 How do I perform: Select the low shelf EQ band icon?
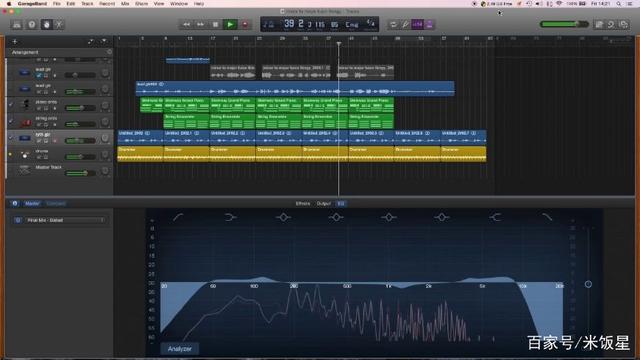pos(230,217)
